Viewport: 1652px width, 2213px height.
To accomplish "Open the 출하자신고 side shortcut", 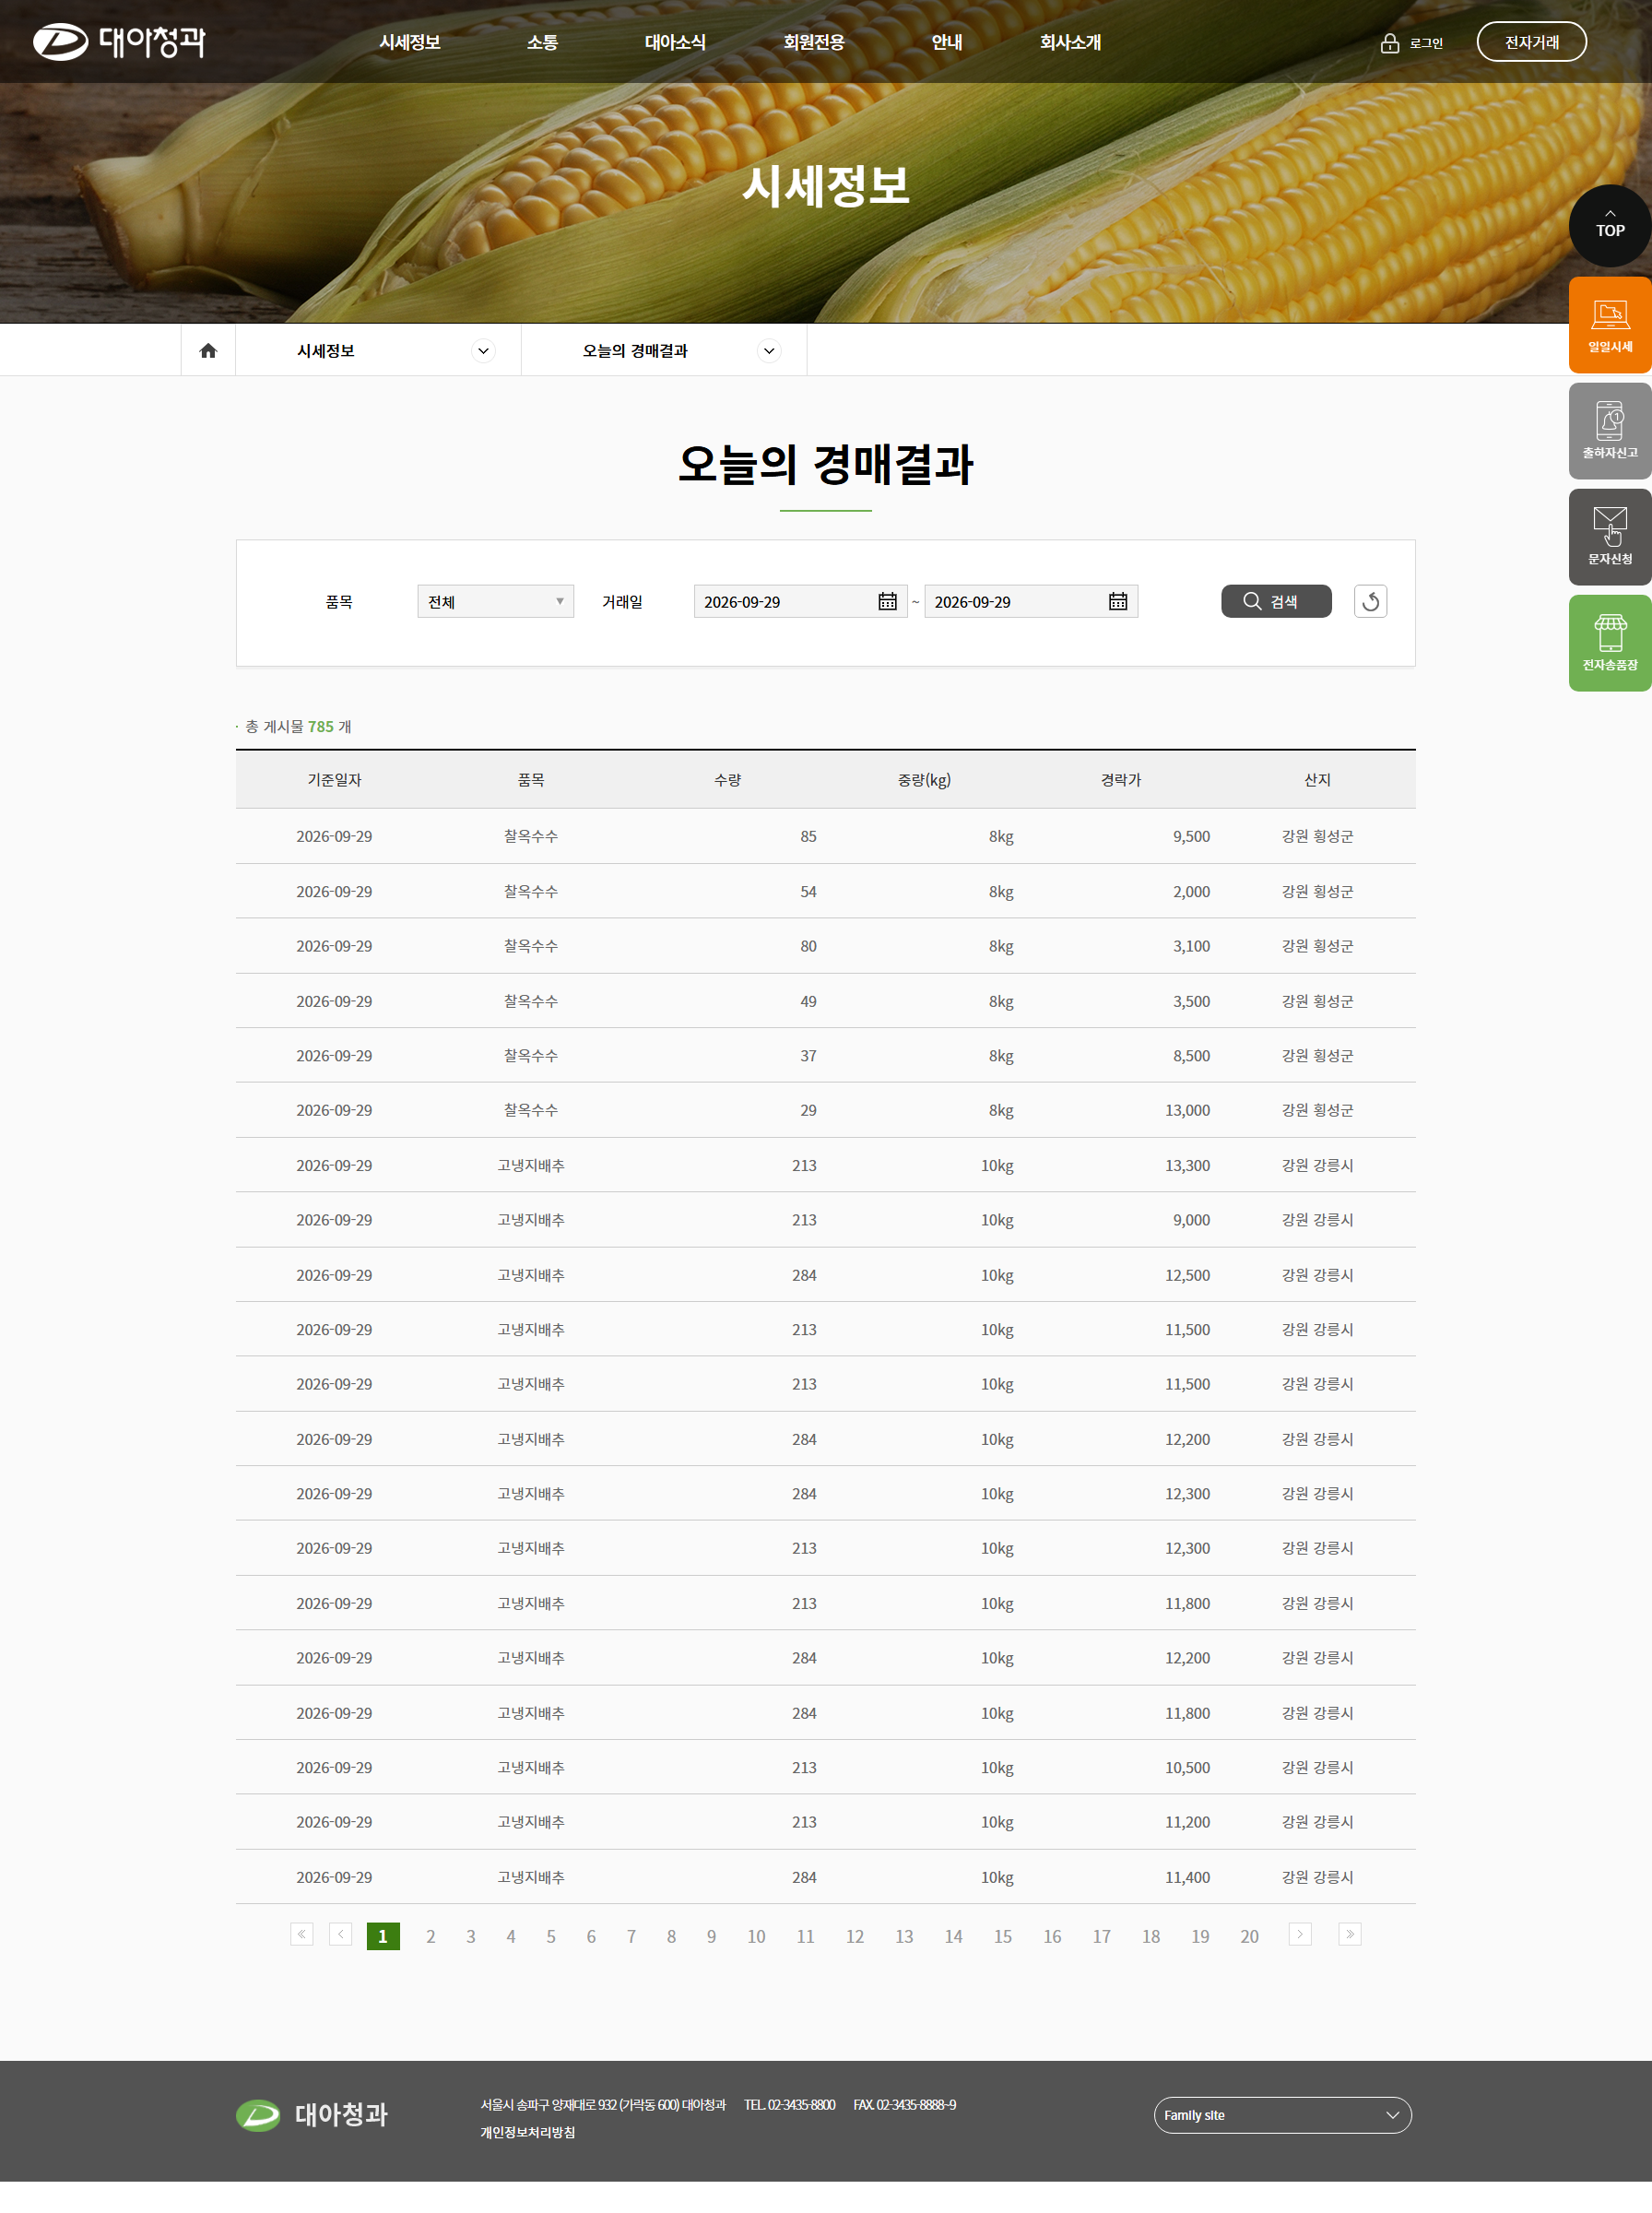I will tap(1610, 431).
